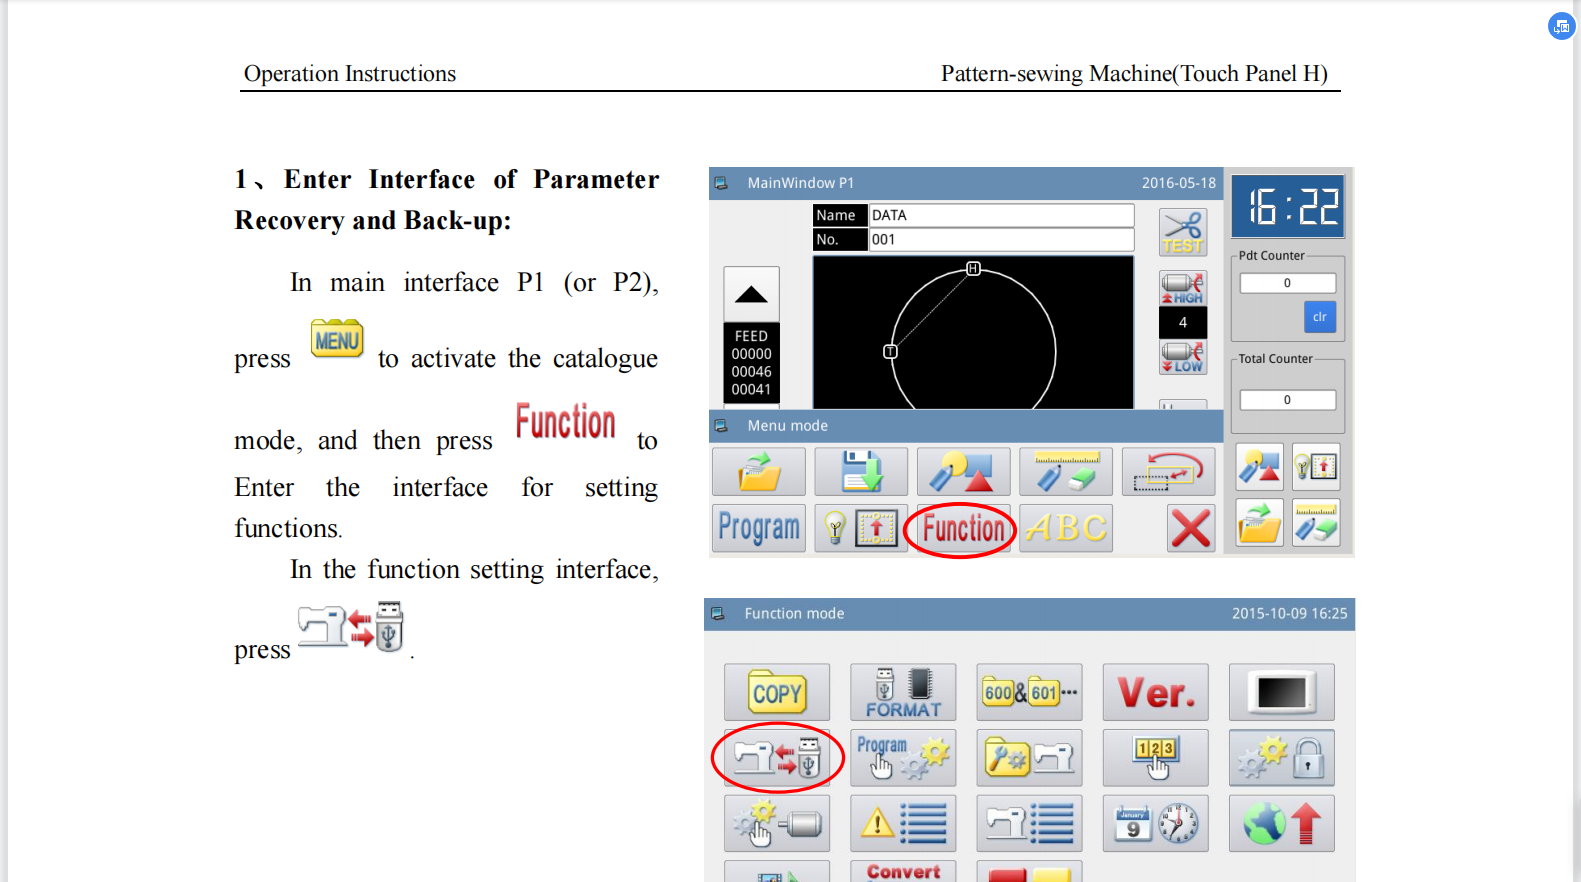Click the ruler-eraser icon in the right side panel
Viewport: 1581px width, 882px height.
(1316, 523)
